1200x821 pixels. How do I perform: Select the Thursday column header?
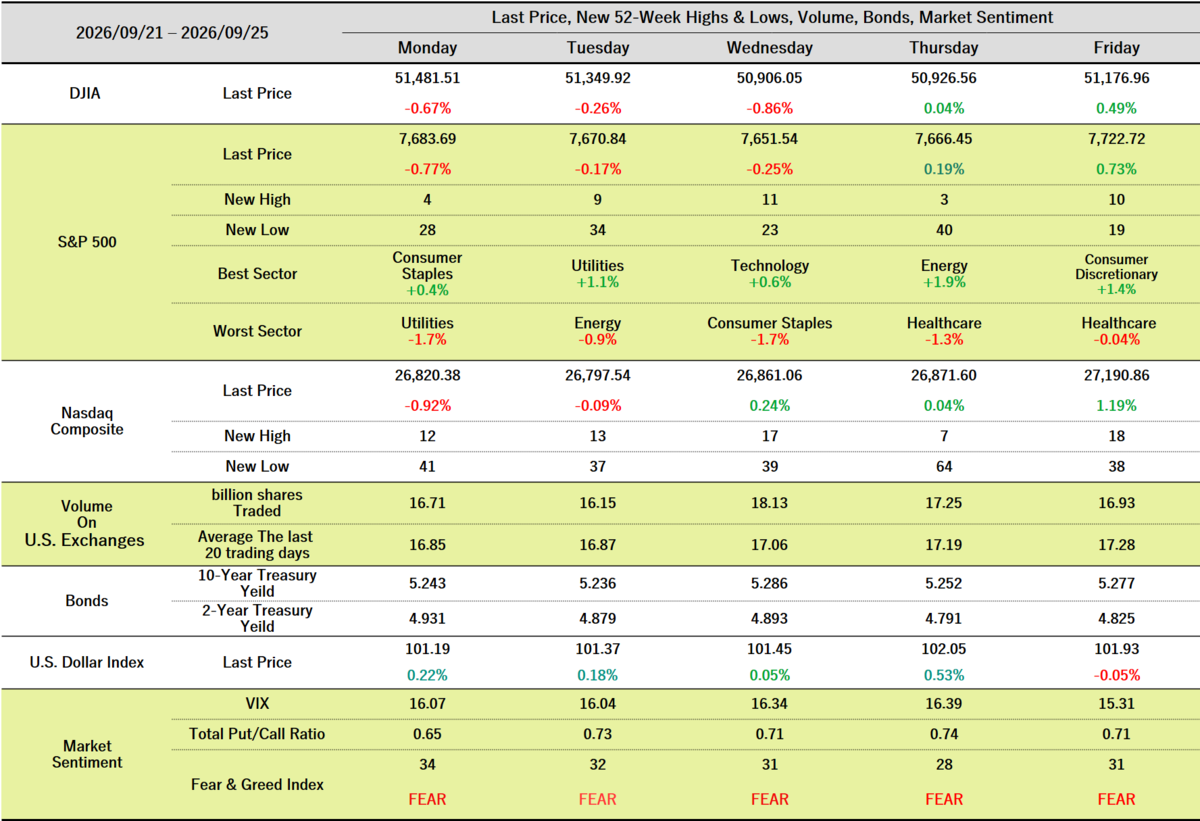coord(945,48)
